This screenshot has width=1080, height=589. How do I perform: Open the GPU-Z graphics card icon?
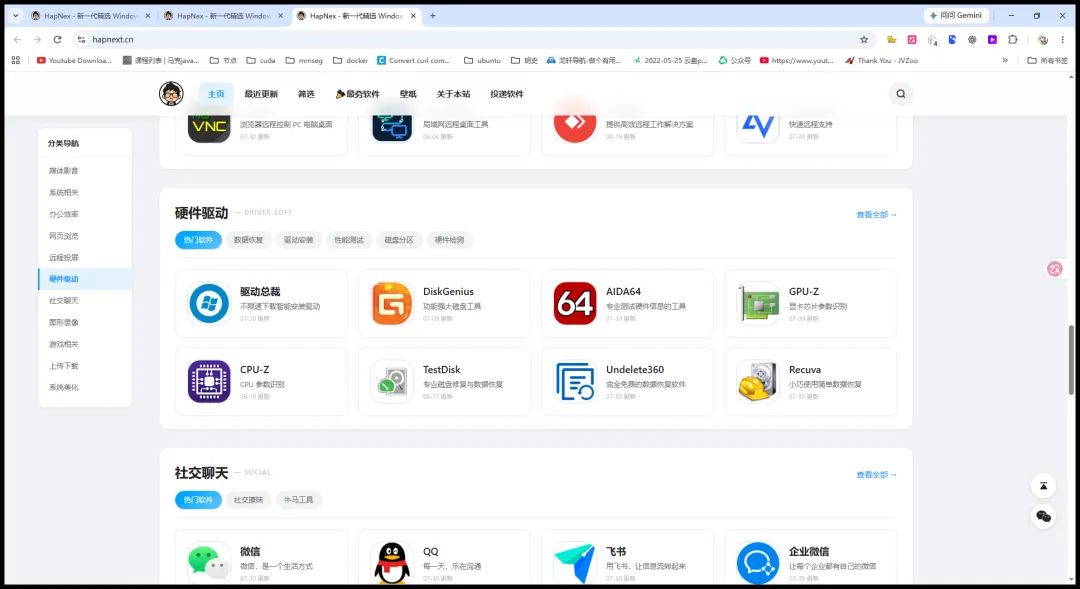pyautogui.click(x=758, y=303)
